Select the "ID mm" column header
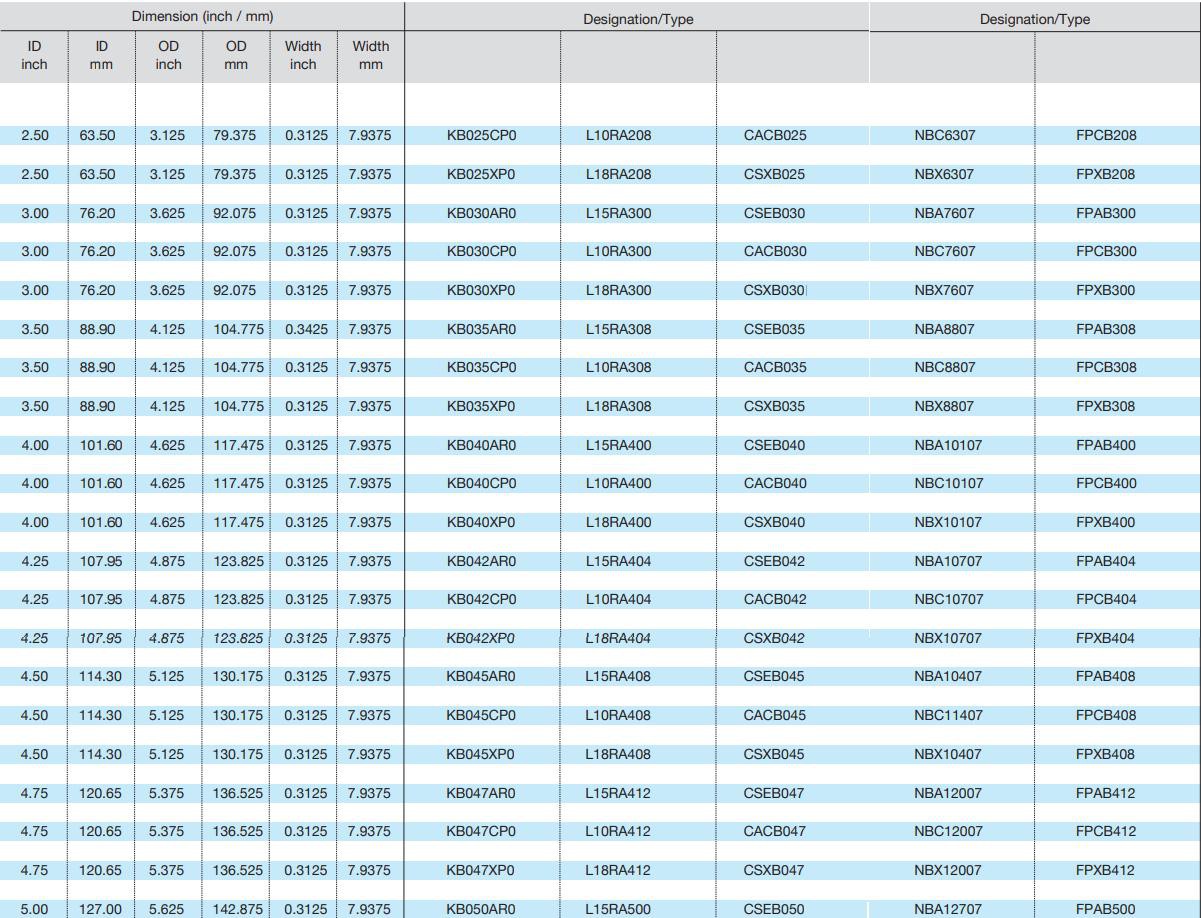The height and width of the screenshot is (918, 1201). click(101, 55)
